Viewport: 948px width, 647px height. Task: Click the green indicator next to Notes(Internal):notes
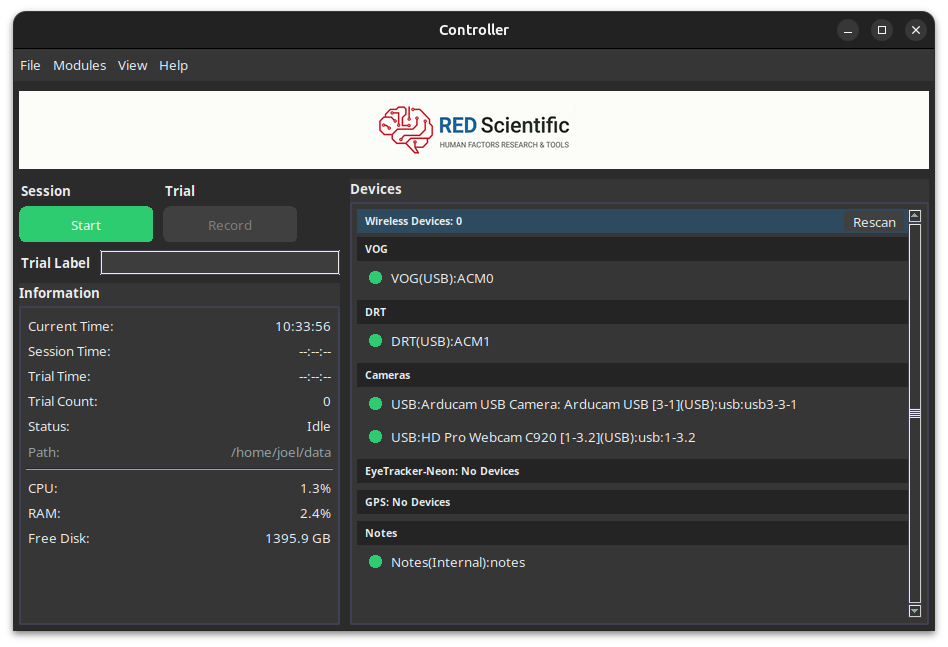[376, 562]
